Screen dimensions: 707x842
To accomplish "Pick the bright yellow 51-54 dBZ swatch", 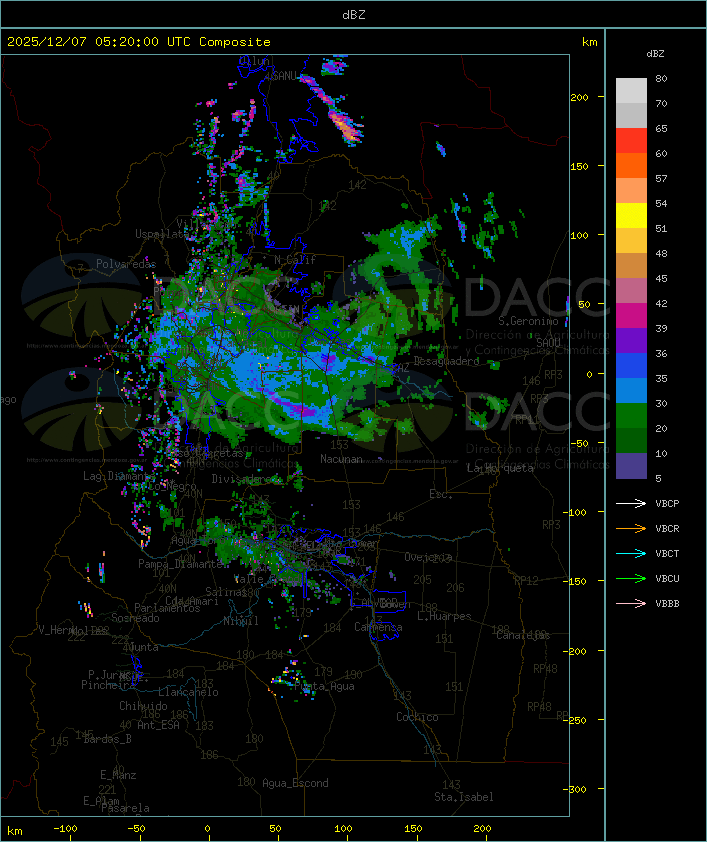I will point(631,215).
